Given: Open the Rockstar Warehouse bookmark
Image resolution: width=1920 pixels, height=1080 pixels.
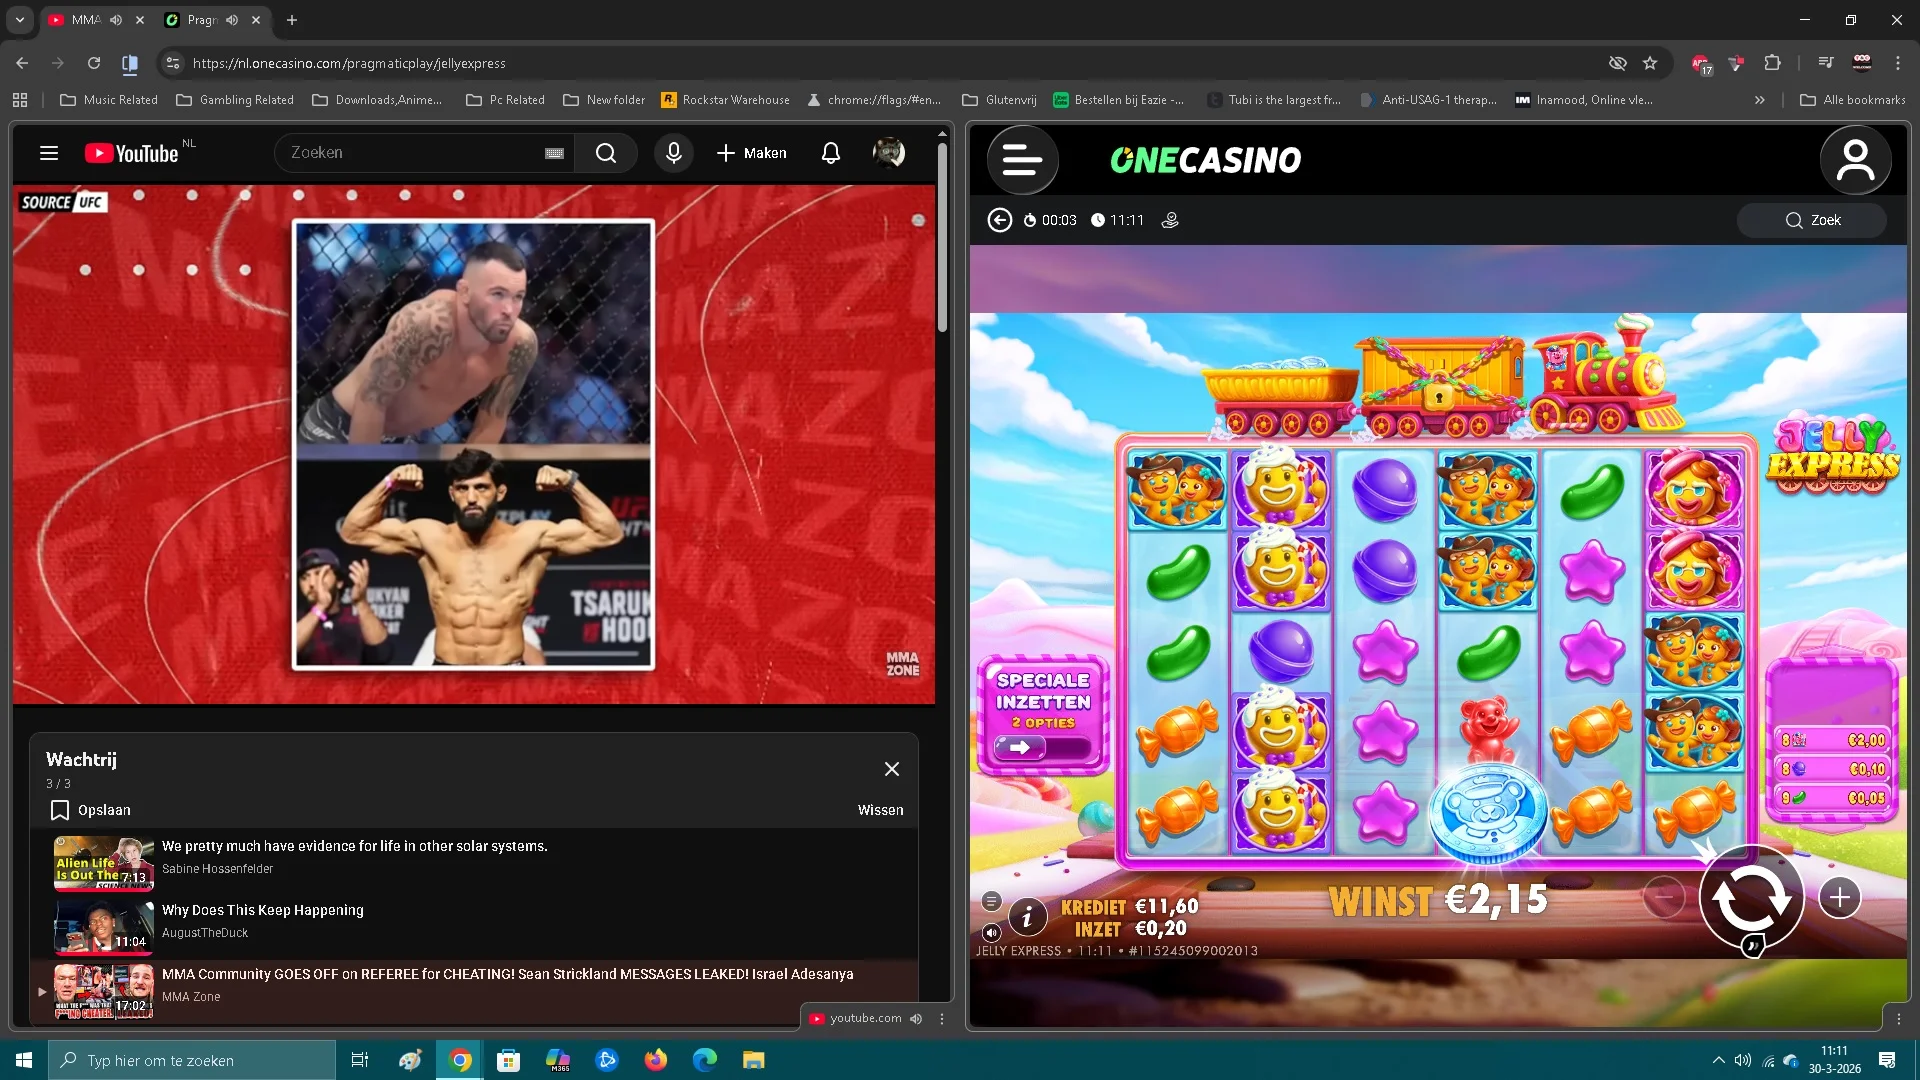Looking at the screenshot, I should click(725, 100).
